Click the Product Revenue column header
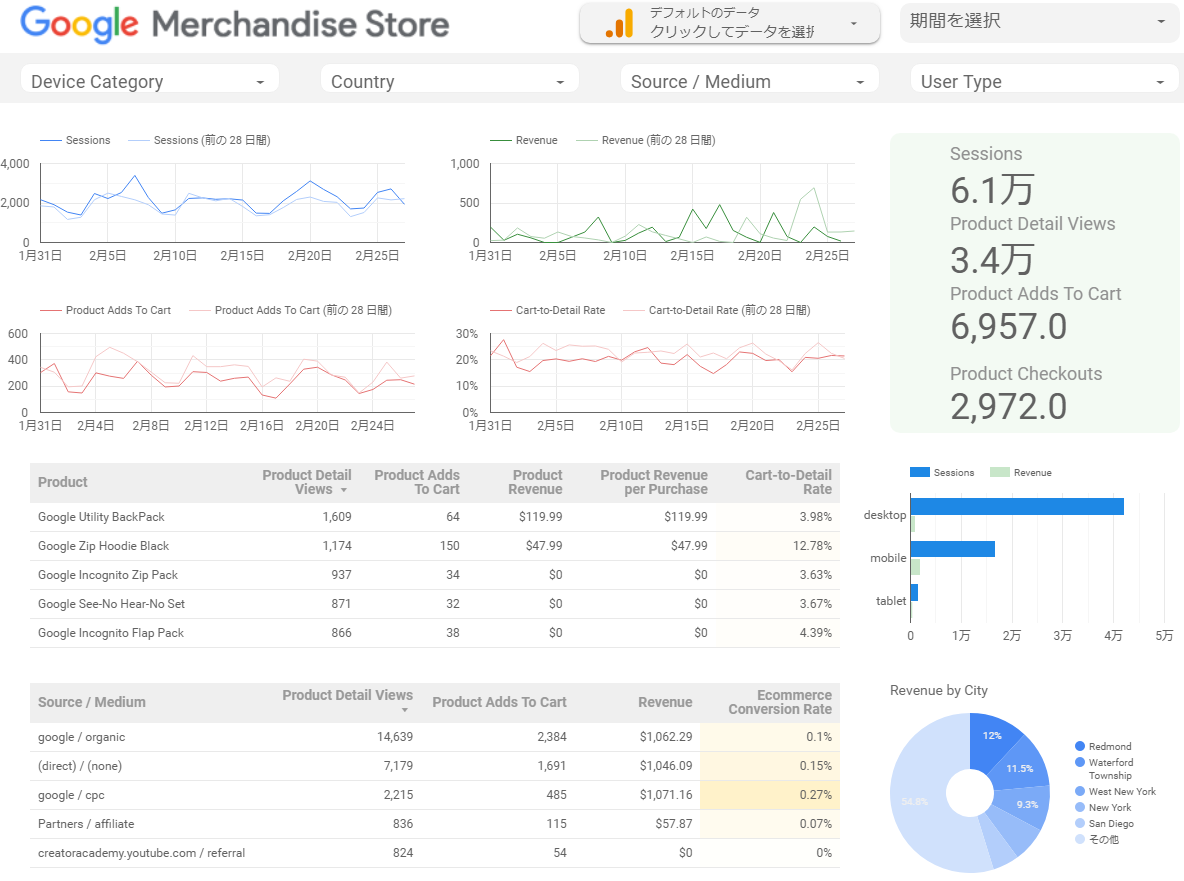Screen dimensions: 1184x881 (x=536, y=482)
